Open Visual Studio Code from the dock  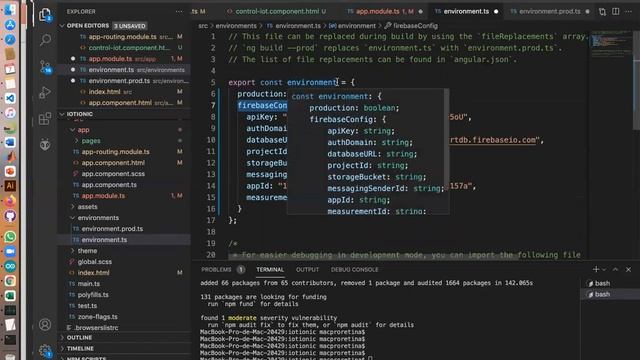[10, 98]
